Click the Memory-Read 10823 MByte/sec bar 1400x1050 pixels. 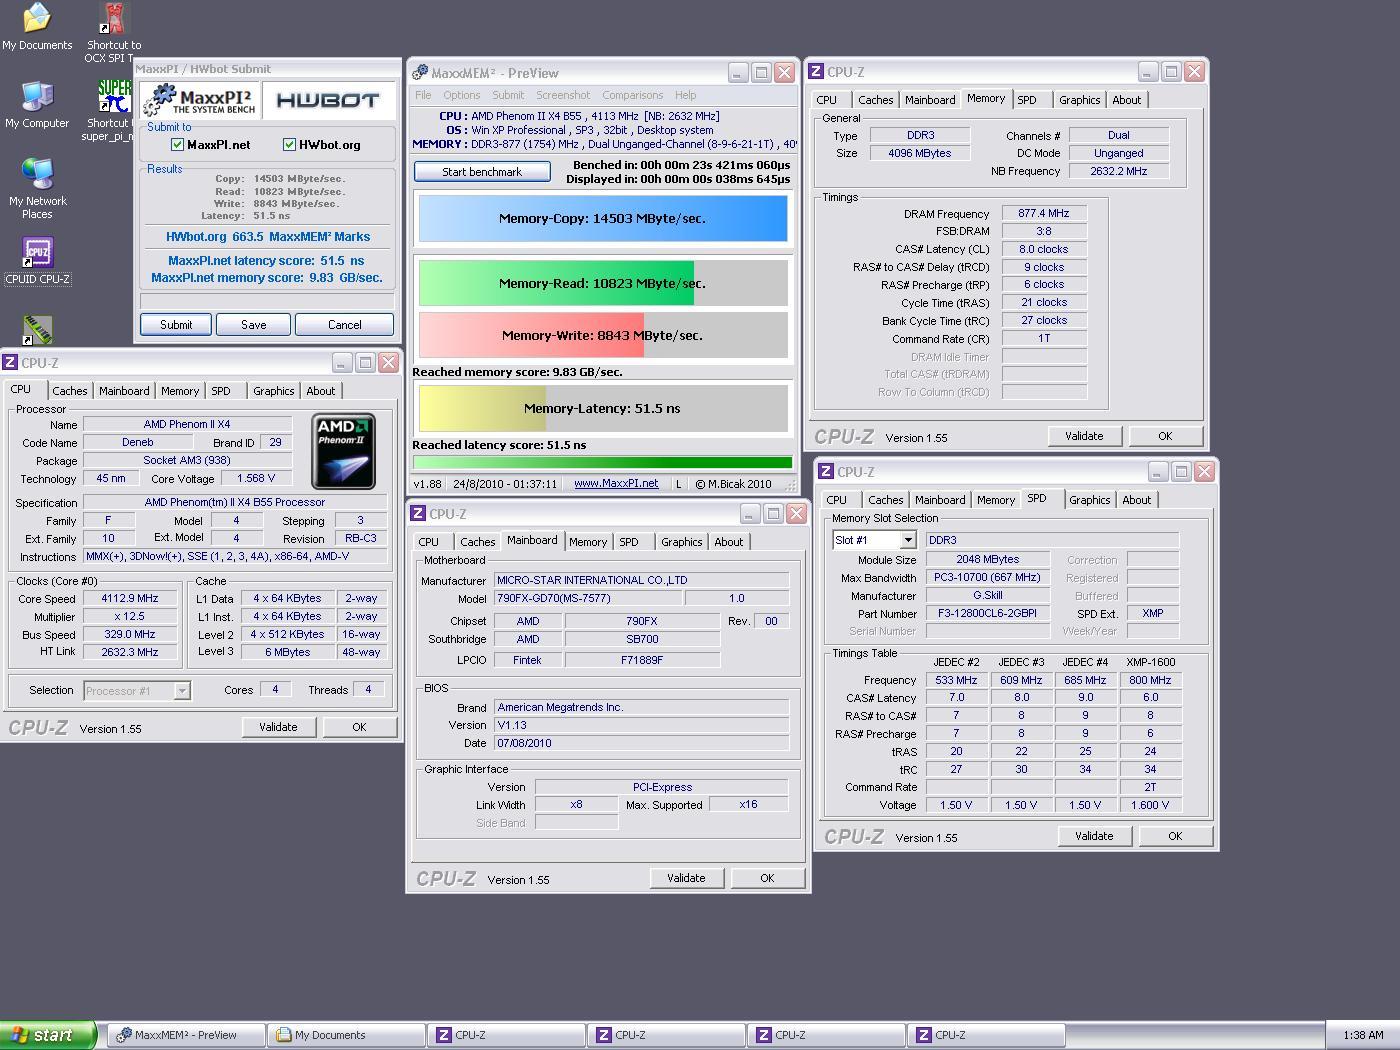(x=603, y=283)
